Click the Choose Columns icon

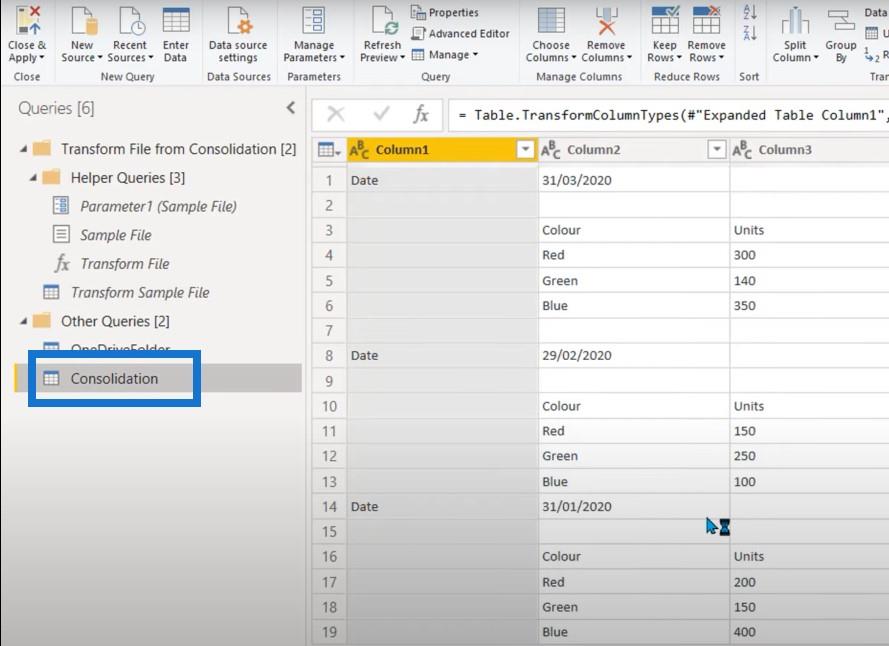pyautogui.click(x=551, y=20)
